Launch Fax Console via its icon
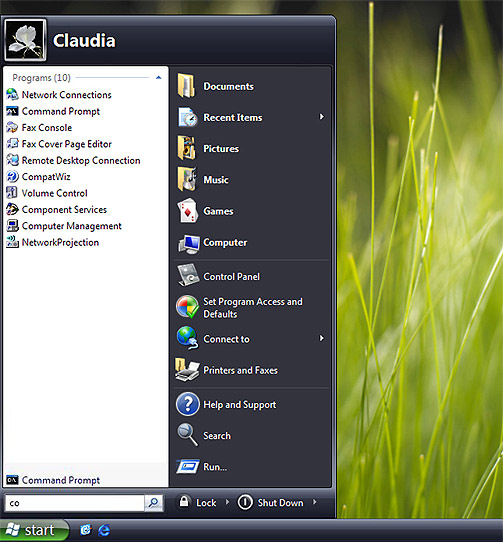The image size is (503, 542). [x=12, y=127]
